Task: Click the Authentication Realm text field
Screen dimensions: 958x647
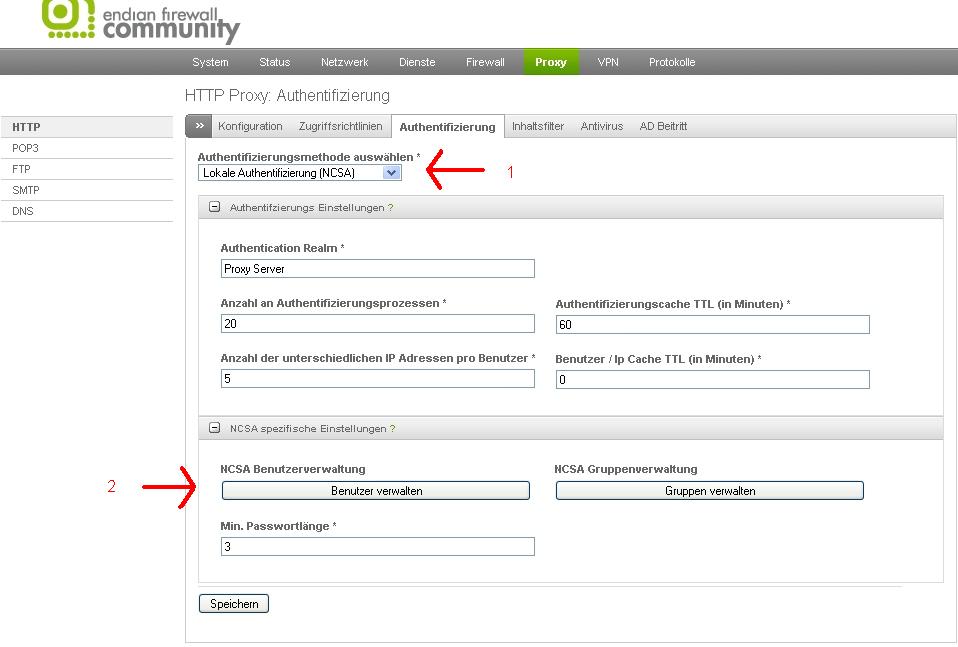Action: coord(377,269)
